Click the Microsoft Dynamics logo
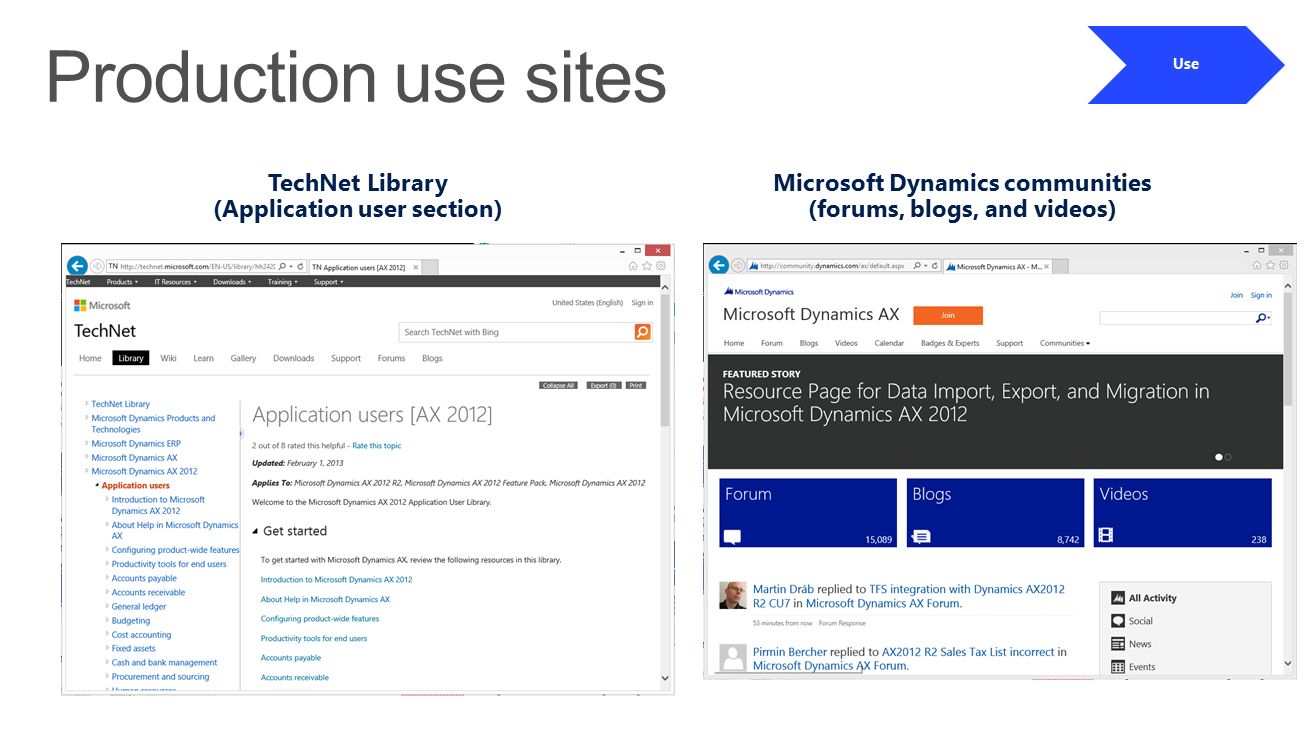1305x734 pixels. point(758,292)
